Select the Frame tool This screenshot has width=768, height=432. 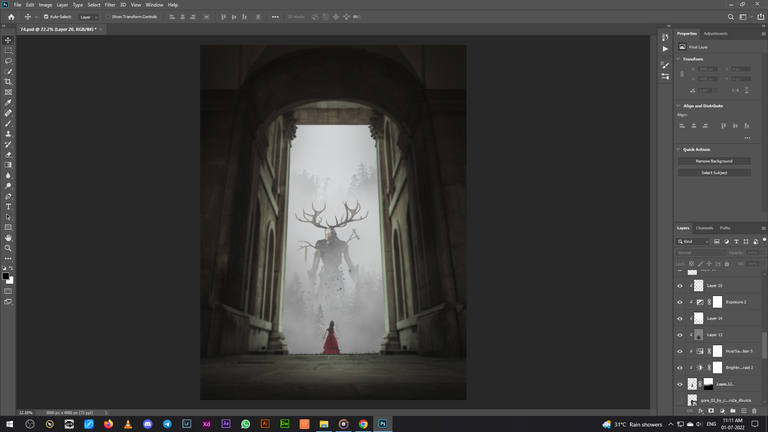(x=8, y=92)
